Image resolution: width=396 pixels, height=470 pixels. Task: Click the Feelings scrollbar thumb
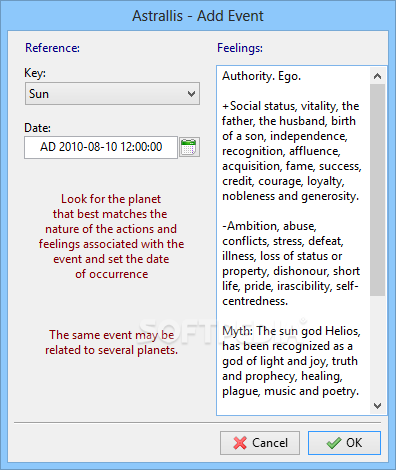(377, 190)
